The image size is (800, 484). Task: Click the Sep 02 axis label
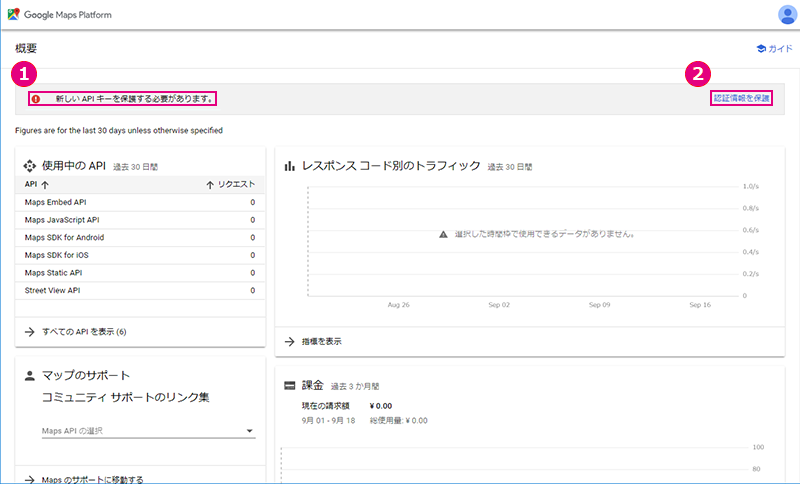pyautogui.click(x=499, y=305)
